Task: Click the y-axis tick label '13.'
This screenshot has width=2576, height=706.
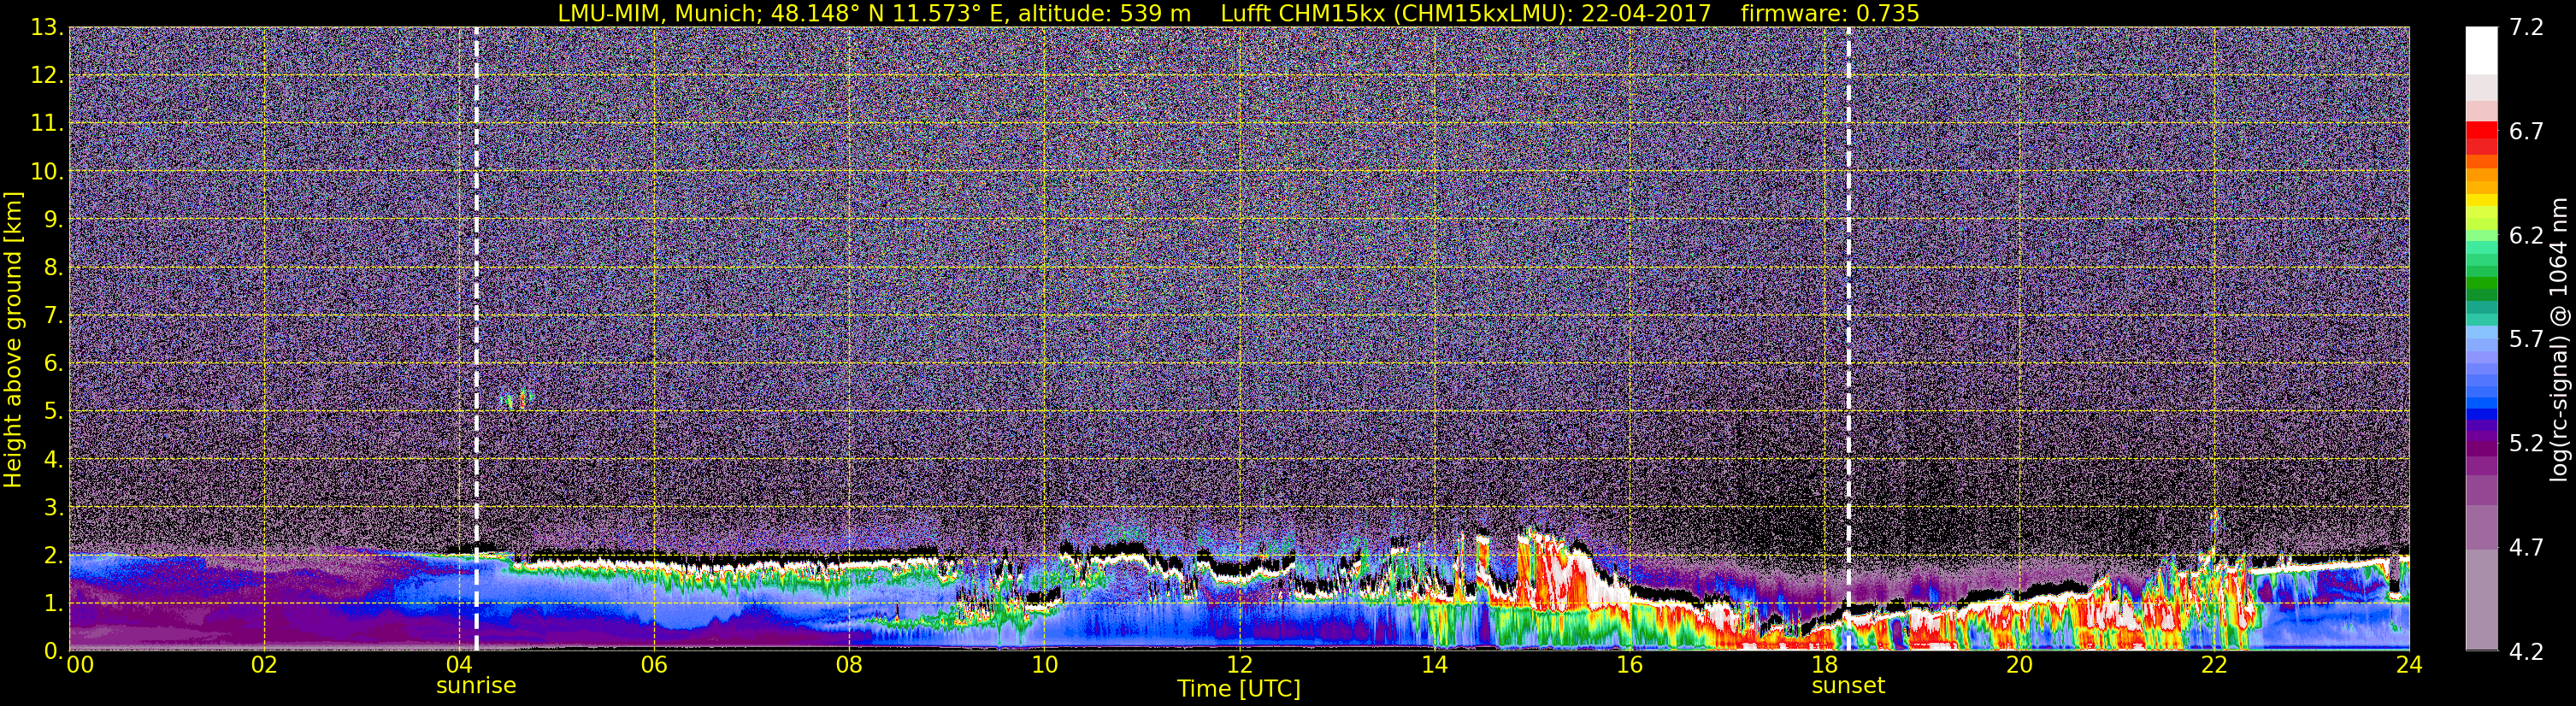Action: click(x=47, y=28)
